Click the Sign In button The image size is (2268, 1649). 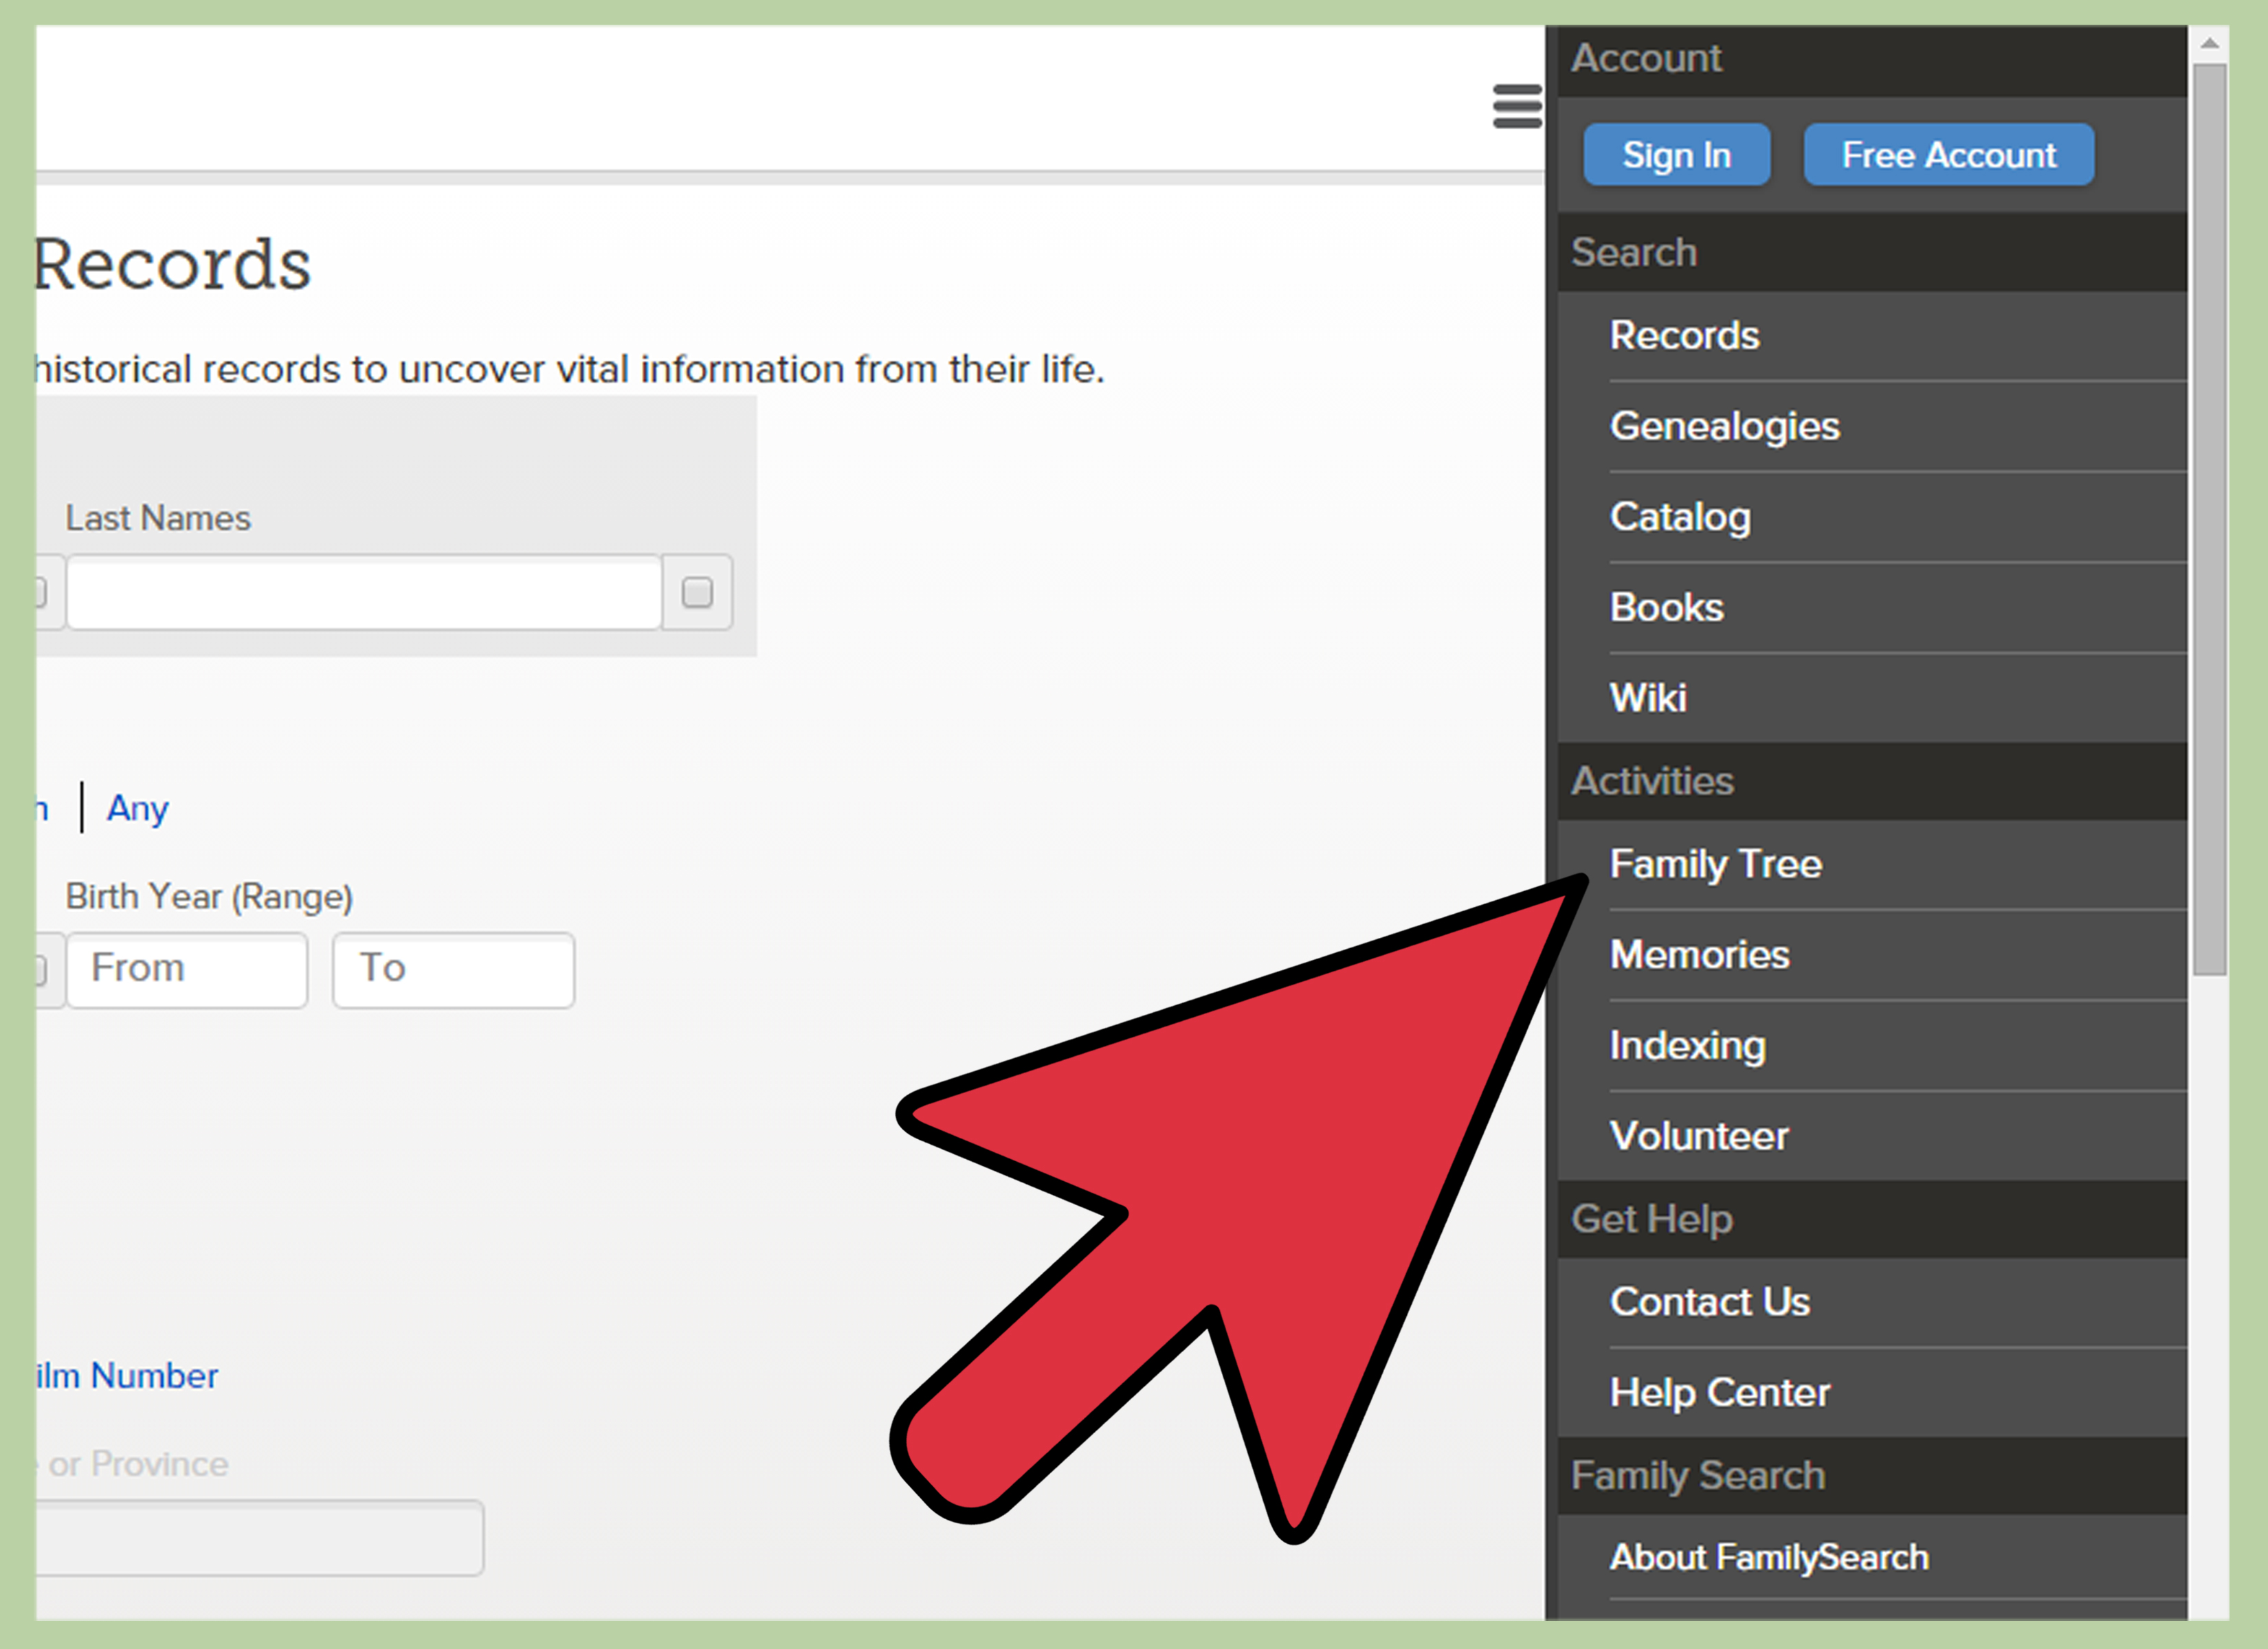point(1675,154)
